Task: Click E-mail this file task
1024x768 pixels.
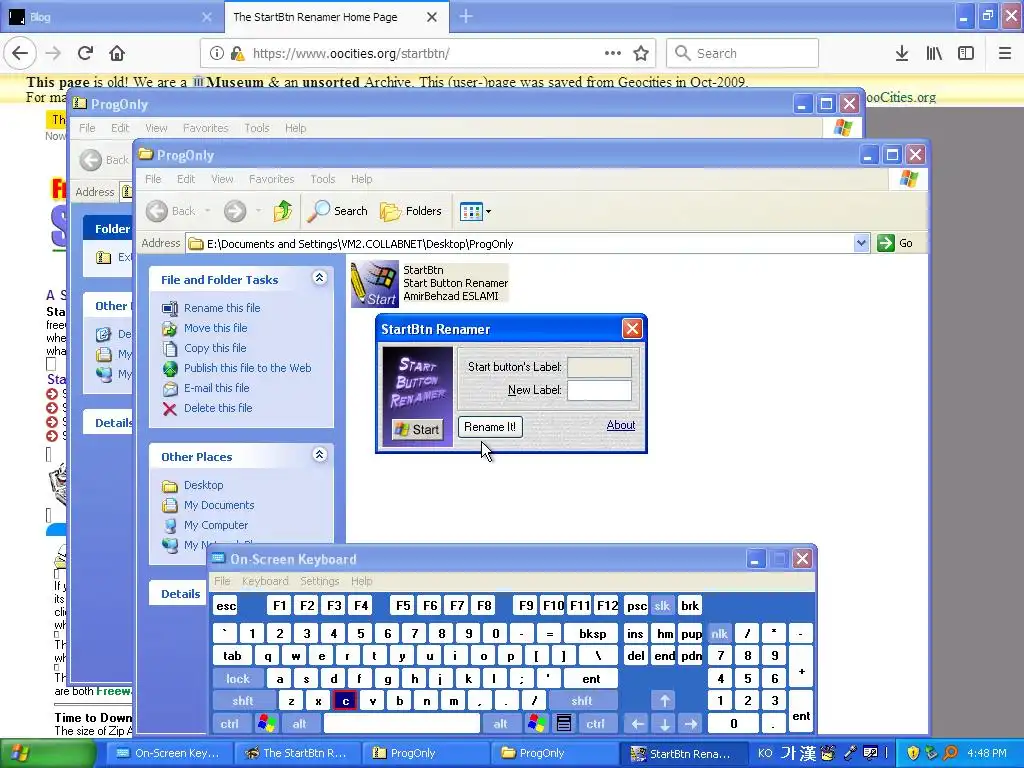Action: click(216, 388)
